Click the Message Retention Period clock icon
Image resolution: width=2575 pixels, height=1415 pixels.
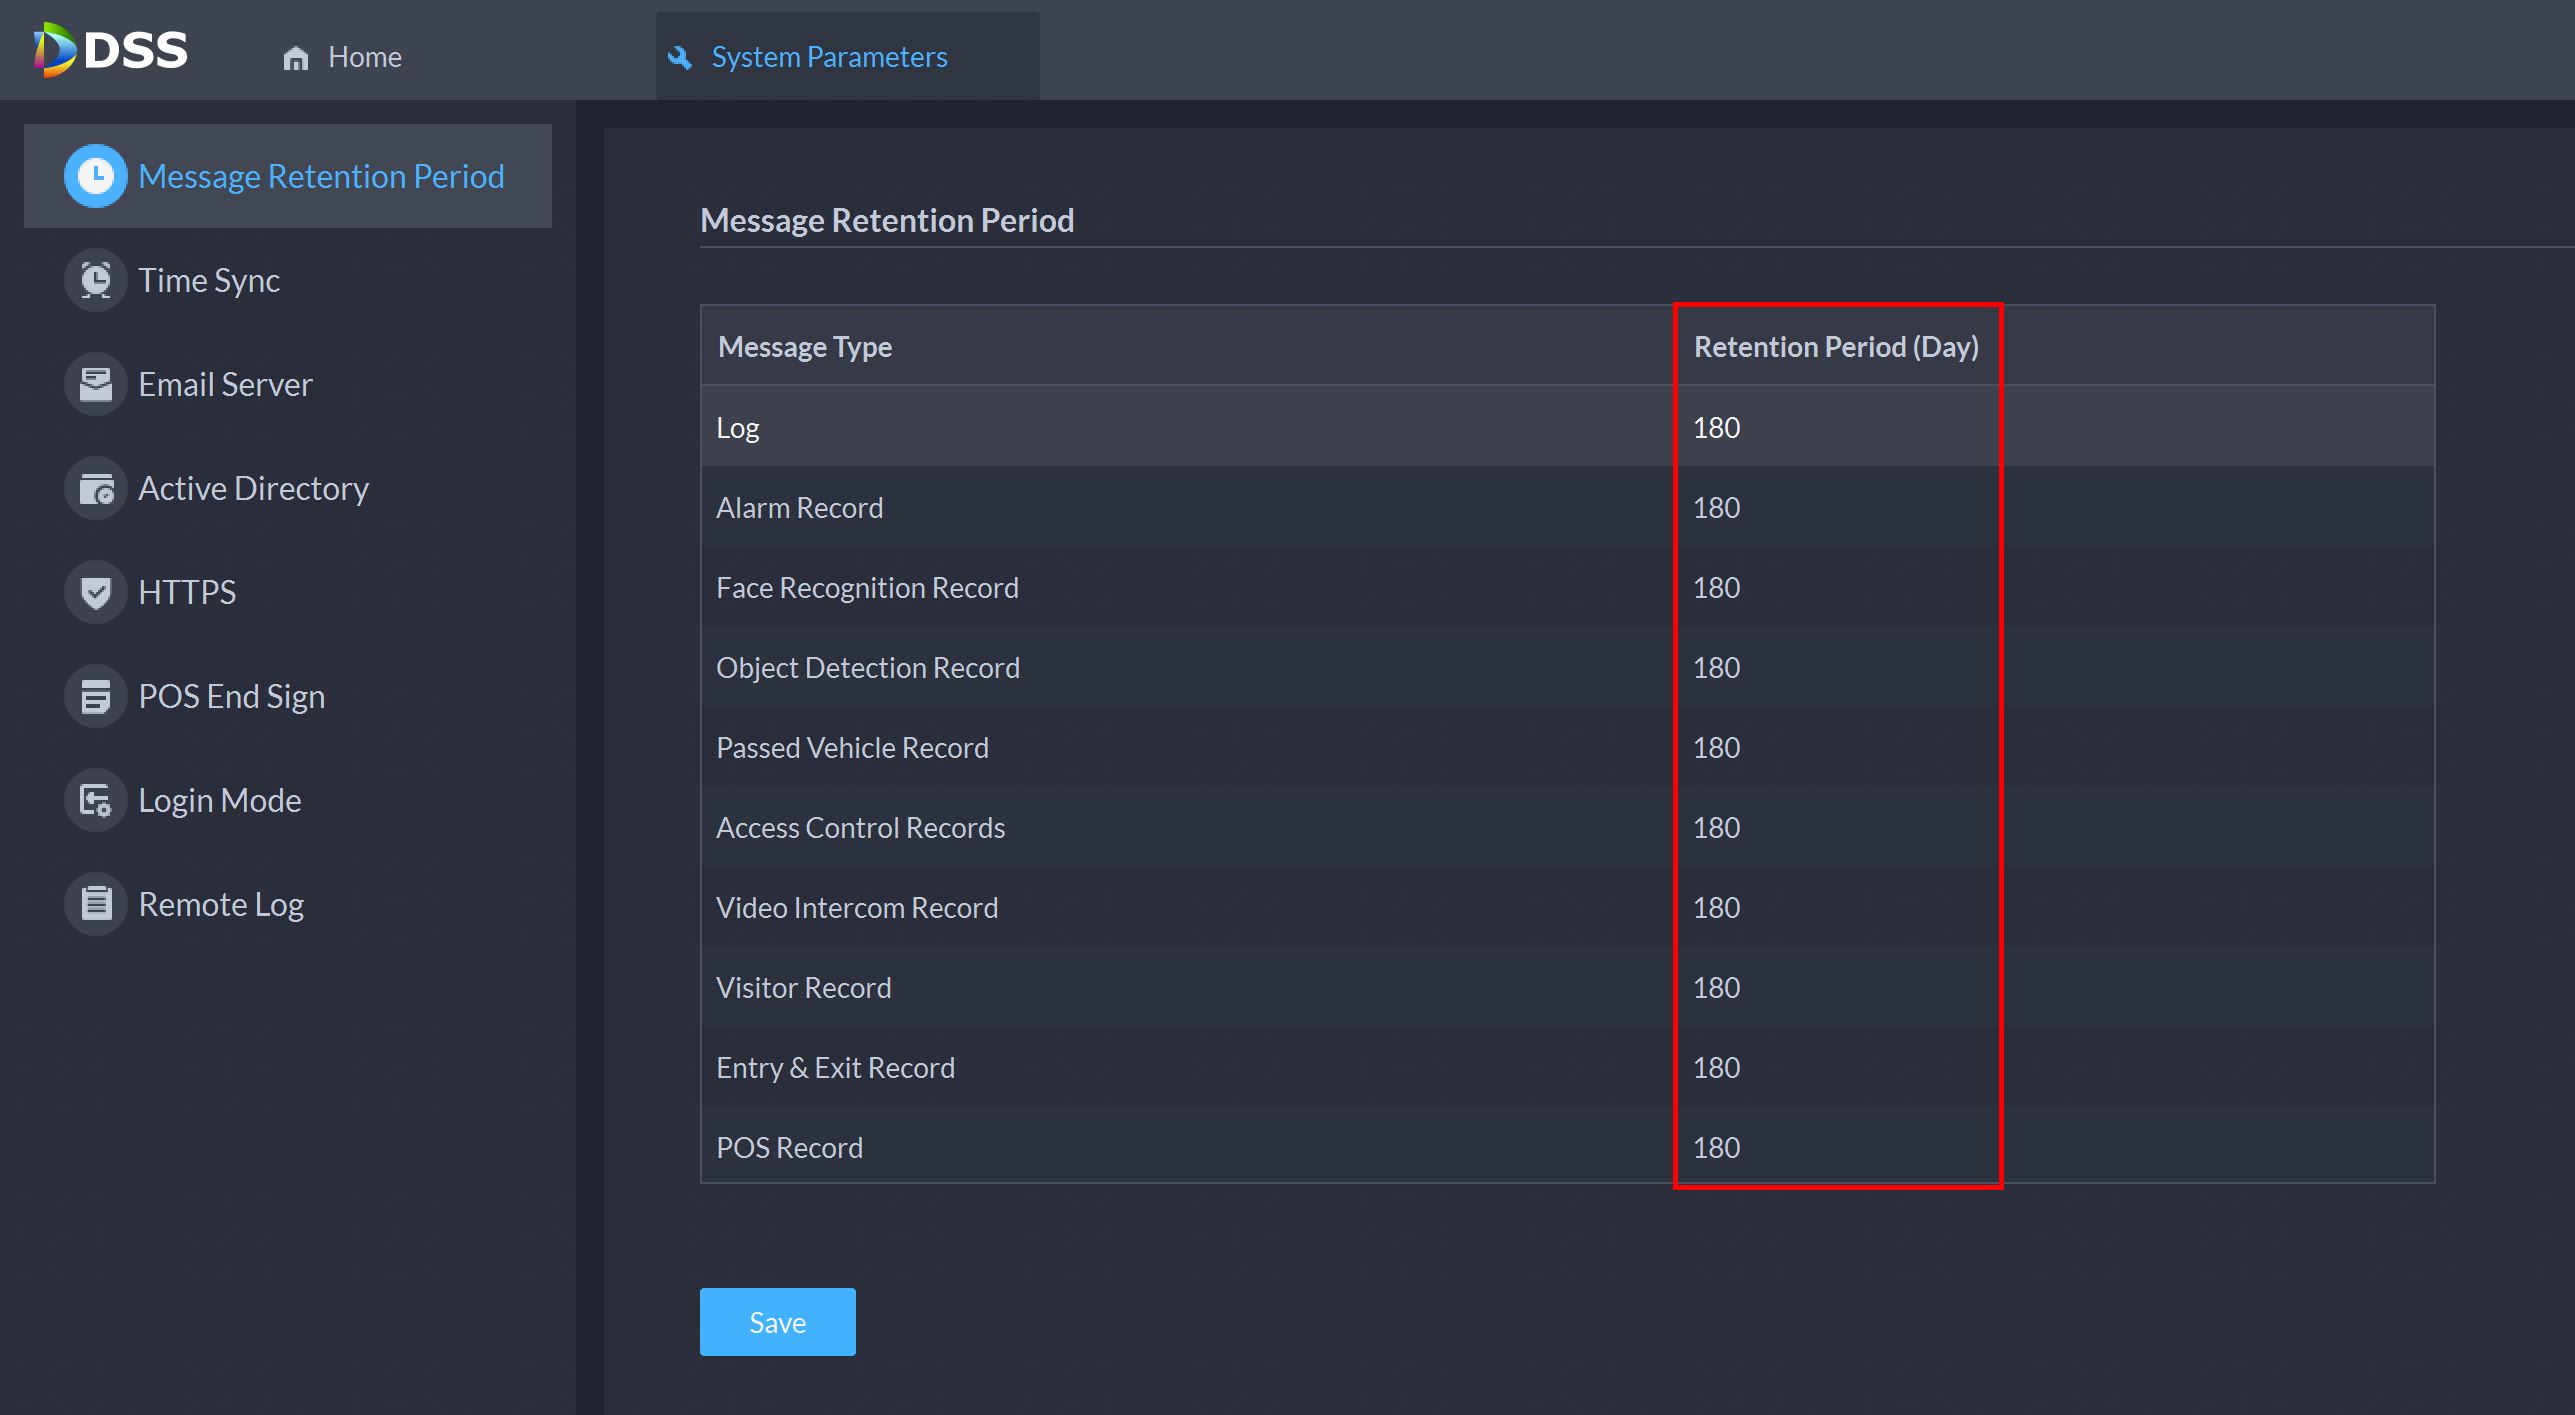[95, 176]
